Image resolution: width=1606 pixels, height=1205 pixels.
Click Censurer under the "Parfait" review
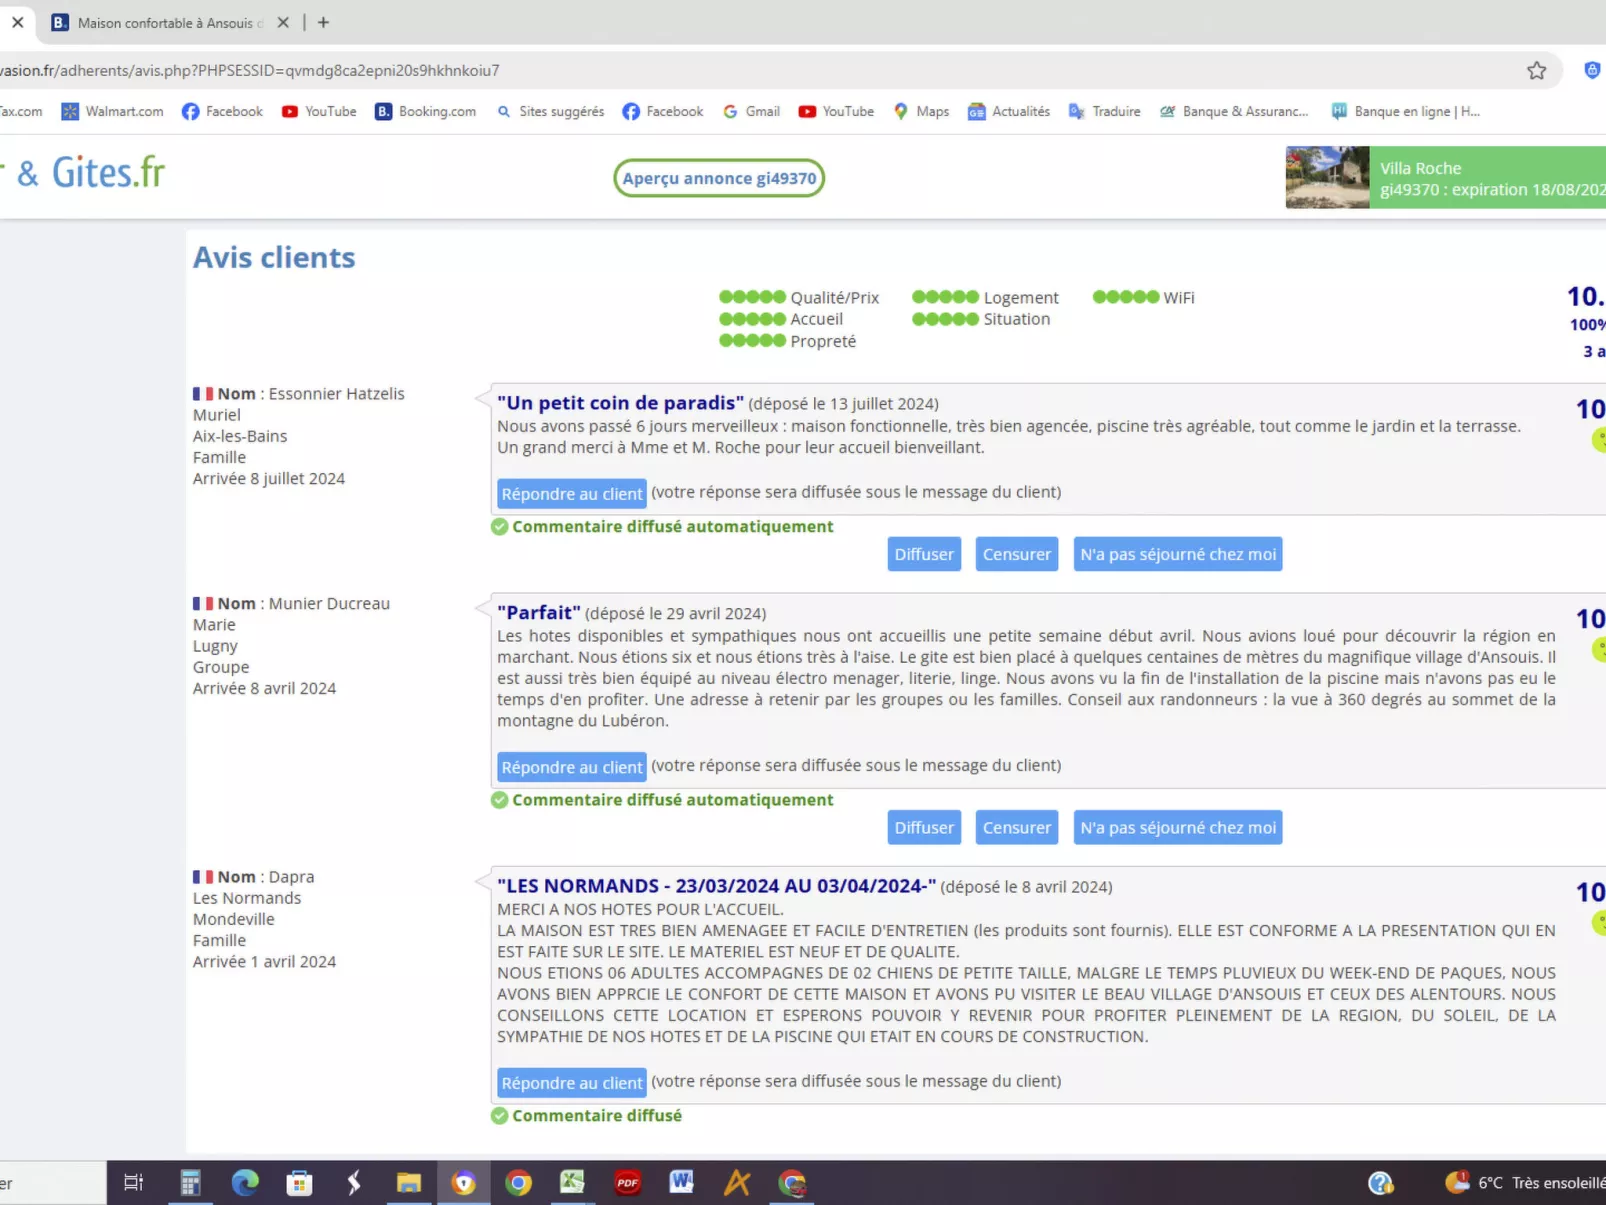point(1016,828)
